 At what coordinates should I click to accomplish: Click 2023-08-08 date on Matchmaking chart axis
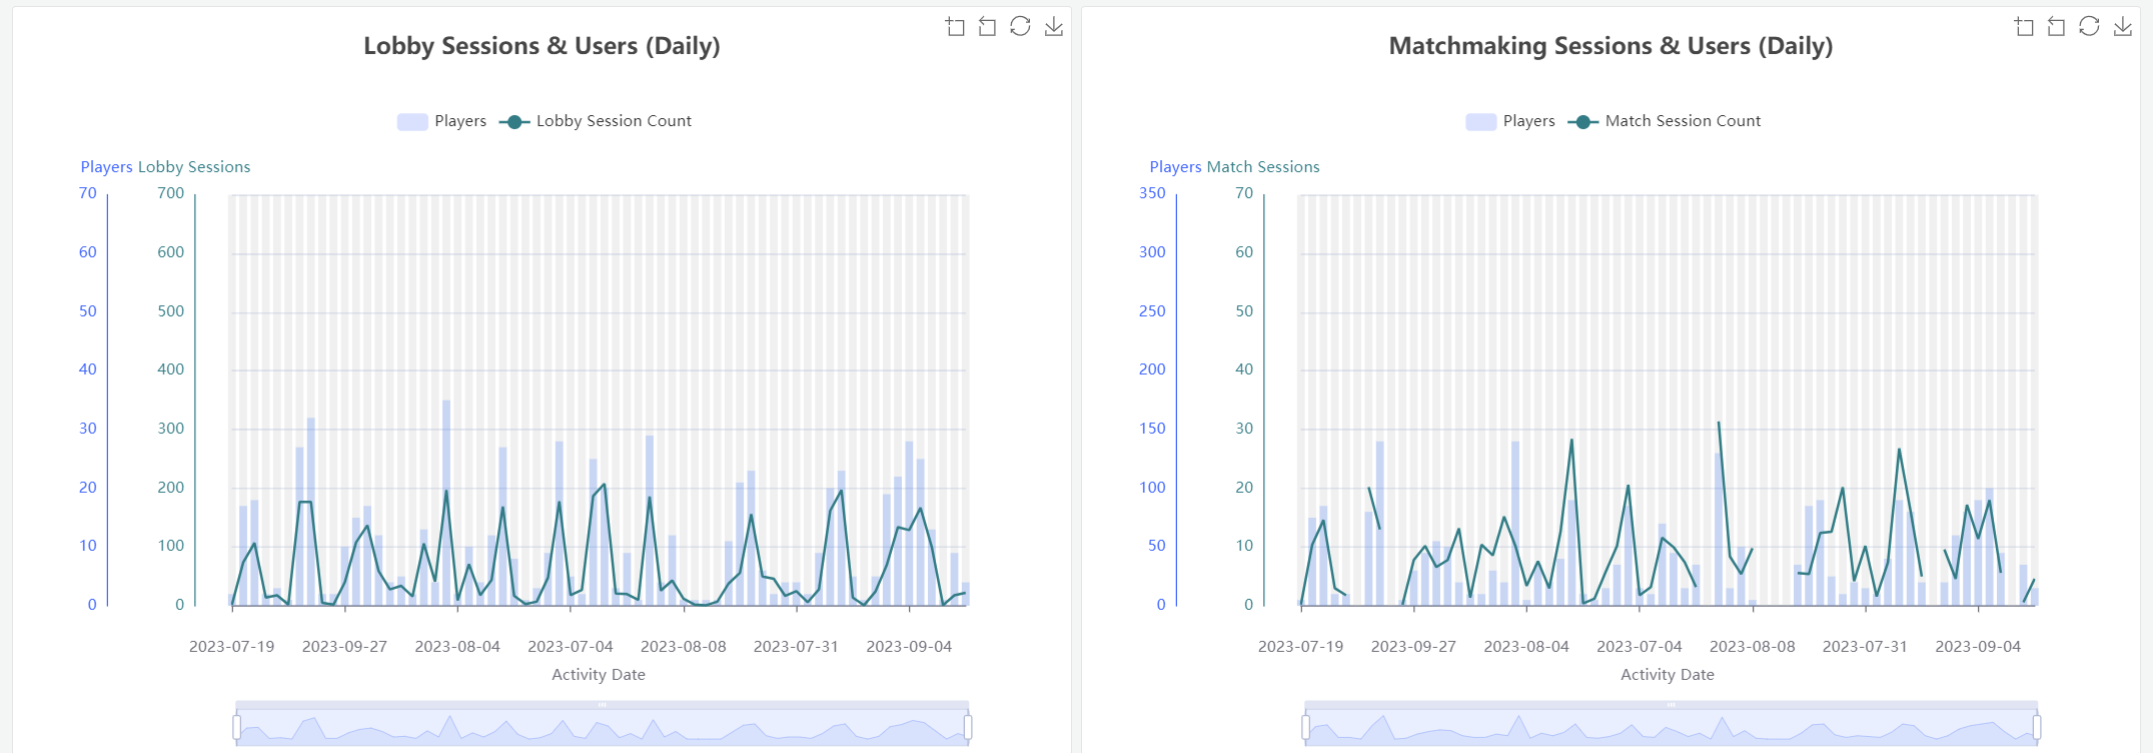[x=1752, y=647]
